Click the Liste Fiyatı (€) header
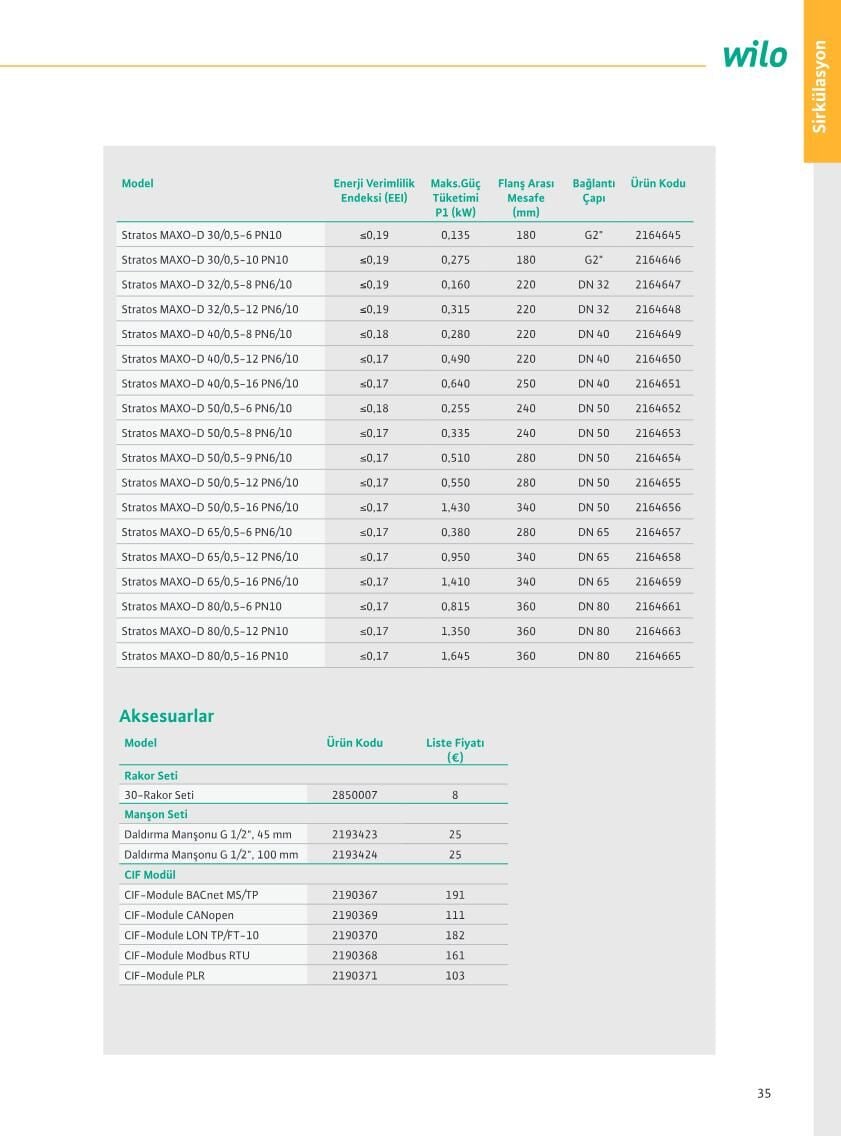This screenshot has height=1136, width=841. [x=455, y=750]
